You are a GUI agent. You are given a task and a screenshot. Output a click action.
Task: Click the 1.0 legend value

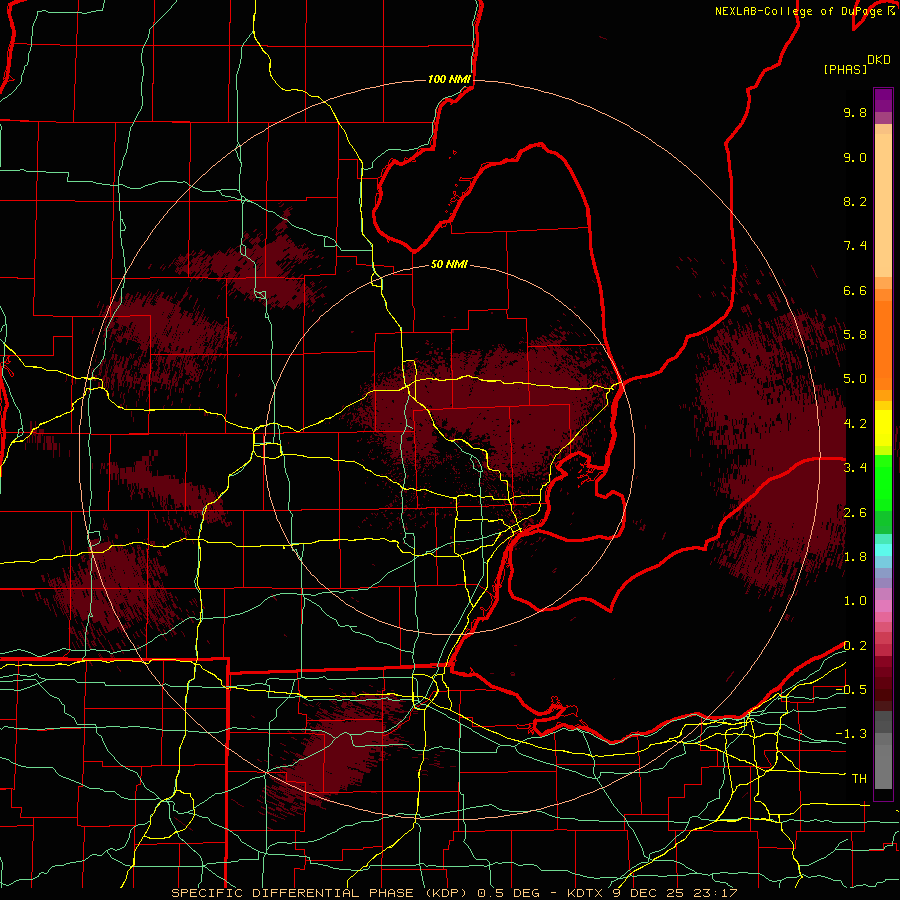click(x=855, y=601)
